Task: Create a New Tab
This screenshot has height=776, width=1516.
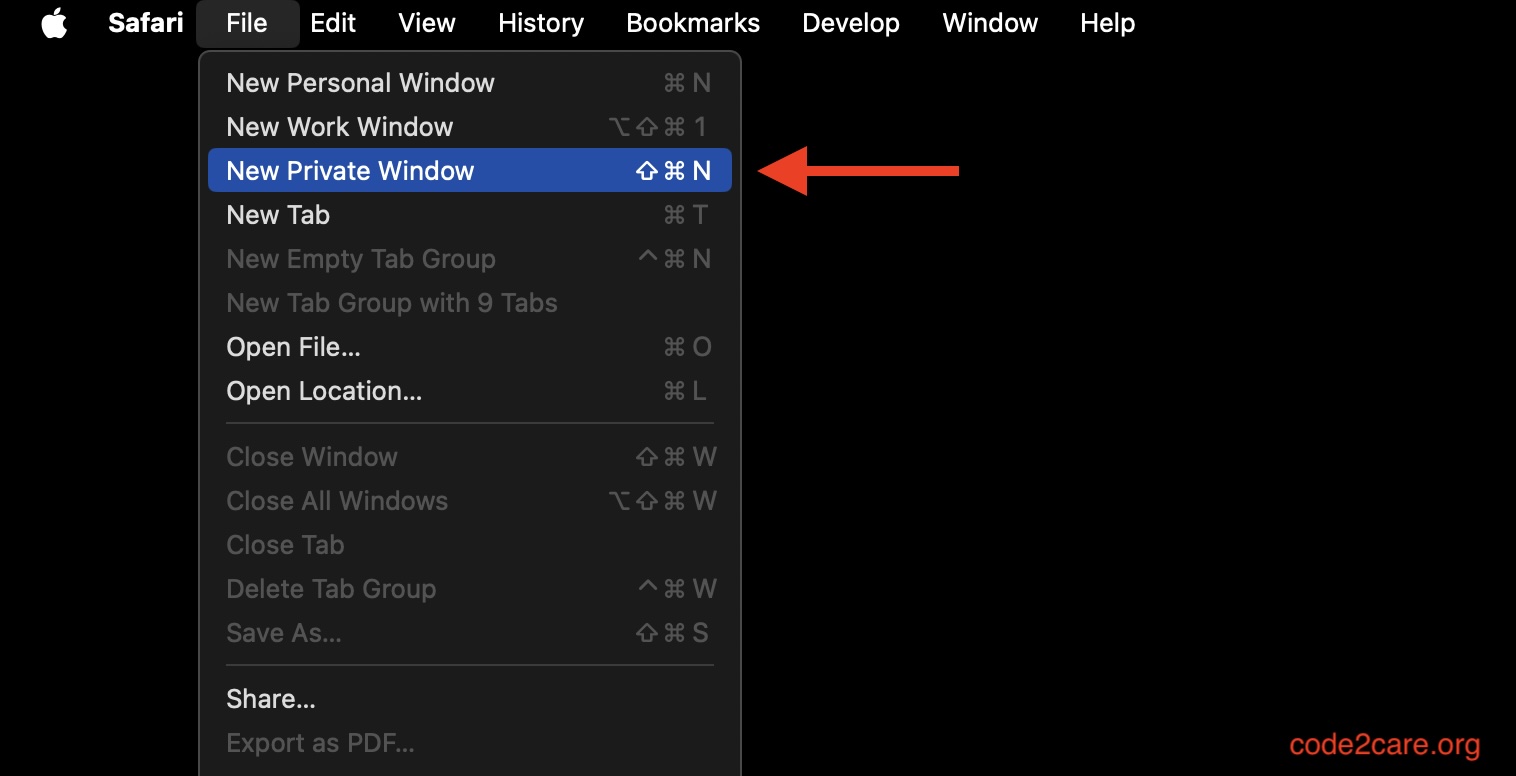Action: pyautogui.click(x=278, y=215)
